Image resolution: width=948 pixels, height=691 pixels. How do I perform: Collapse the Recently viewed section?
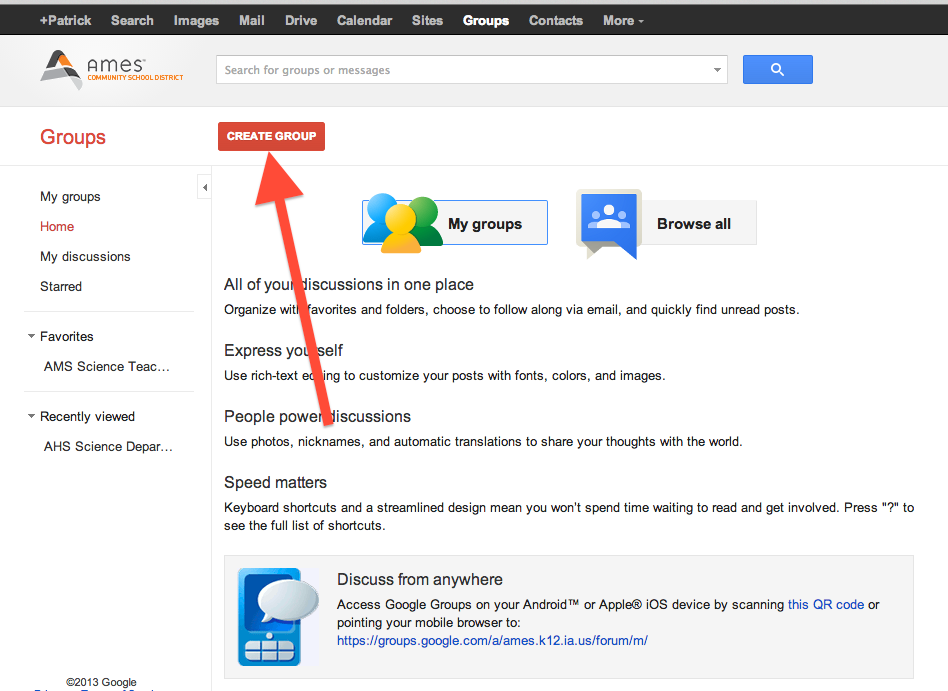[x=31, y=416]
